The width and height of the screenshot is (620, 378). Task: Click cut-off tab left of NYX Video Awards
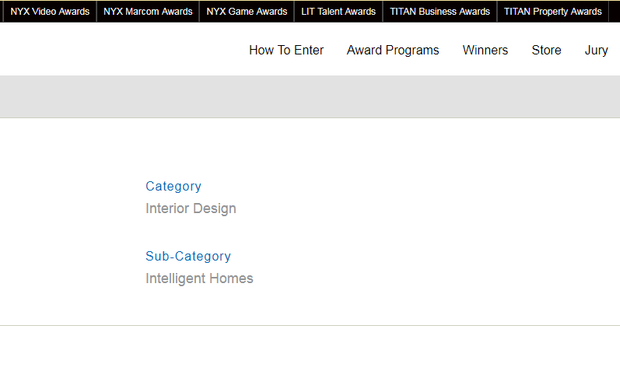coord(1,11)
